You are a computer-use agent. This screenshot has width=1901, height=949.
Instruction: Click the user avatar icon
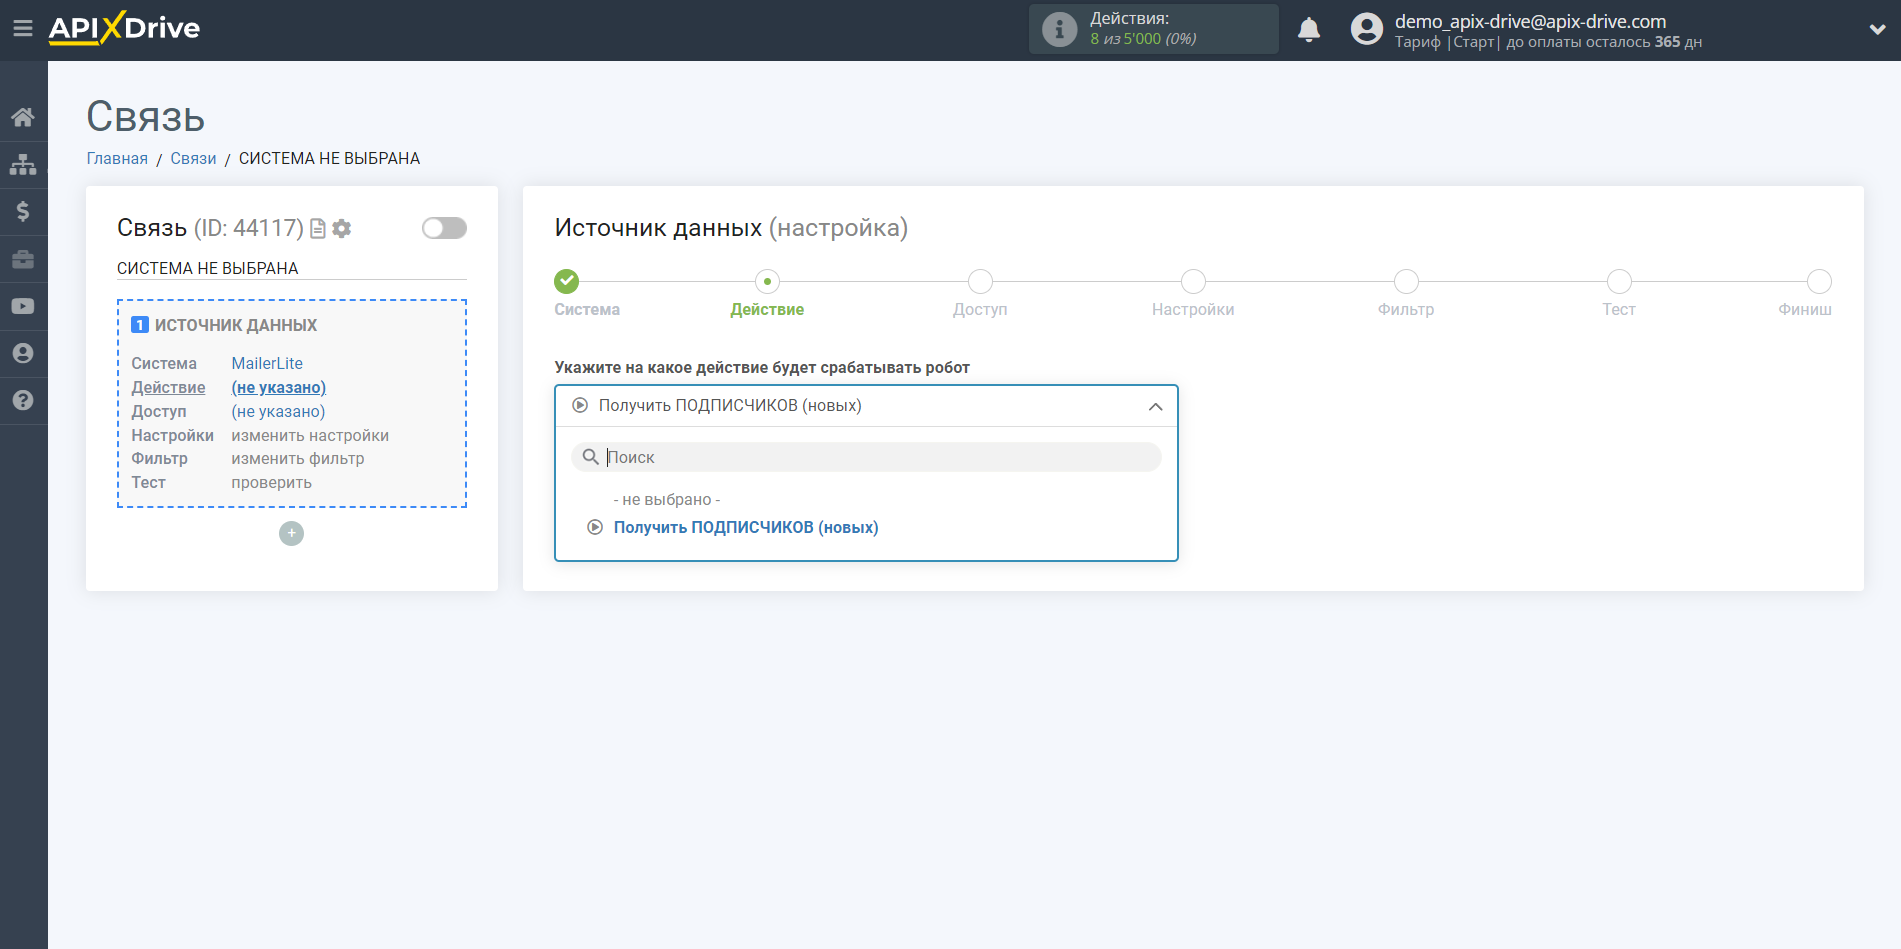1366,29
